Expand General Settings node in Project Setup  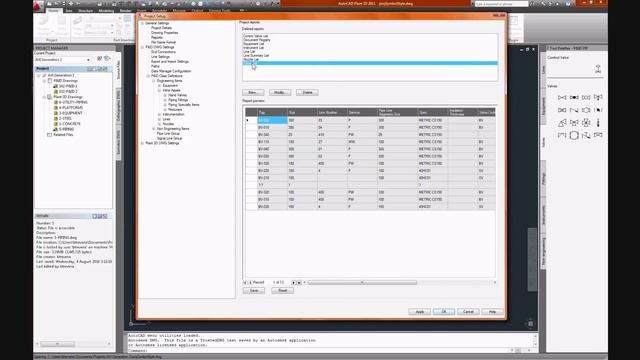coord(142,23)
